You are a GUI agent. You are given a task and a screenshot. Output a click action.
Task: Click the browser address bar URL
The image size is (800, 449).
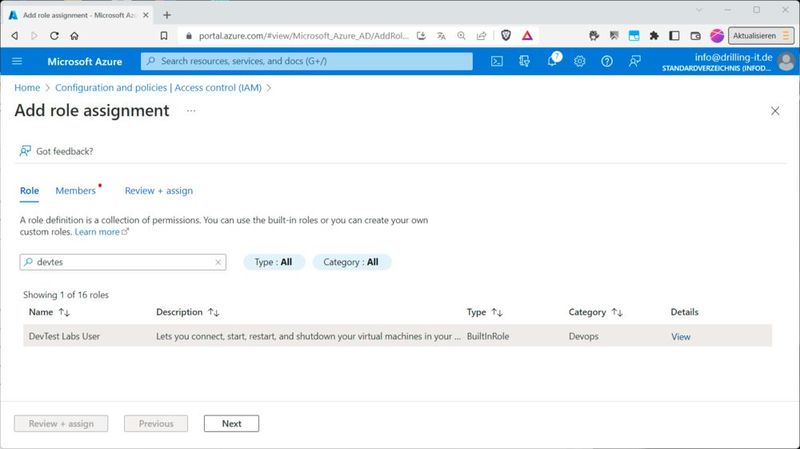click(304, 36)
